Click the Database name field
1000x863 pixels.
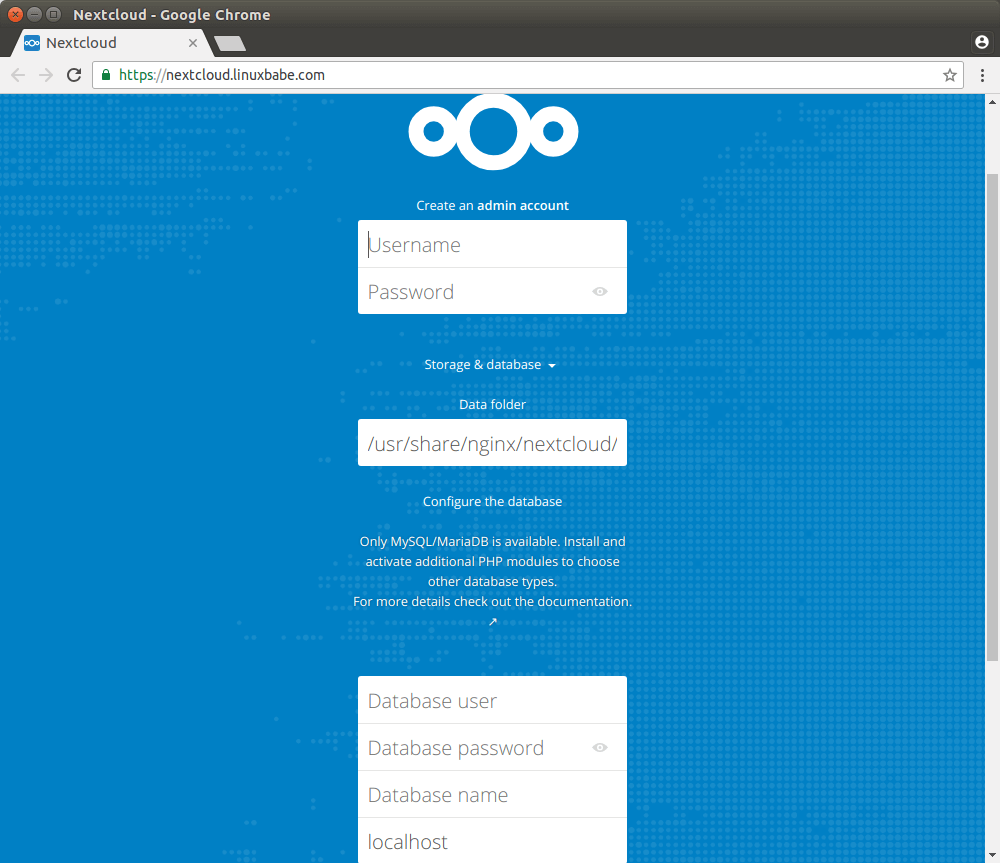click(x=492, y=795)
